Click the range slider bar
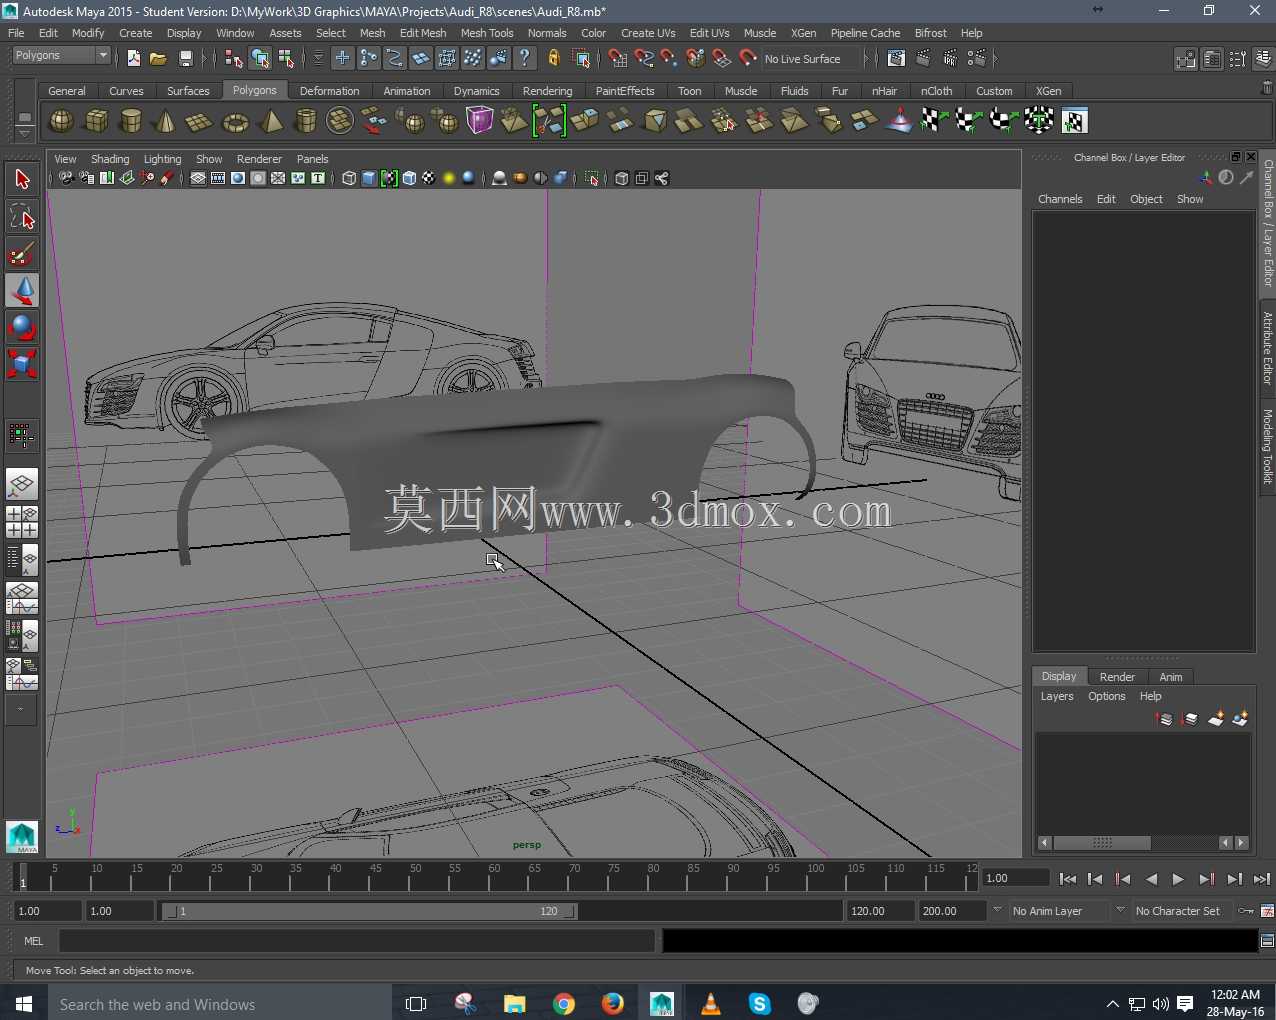Screen dimensions: 1276x1020 (x=369, y=911)
